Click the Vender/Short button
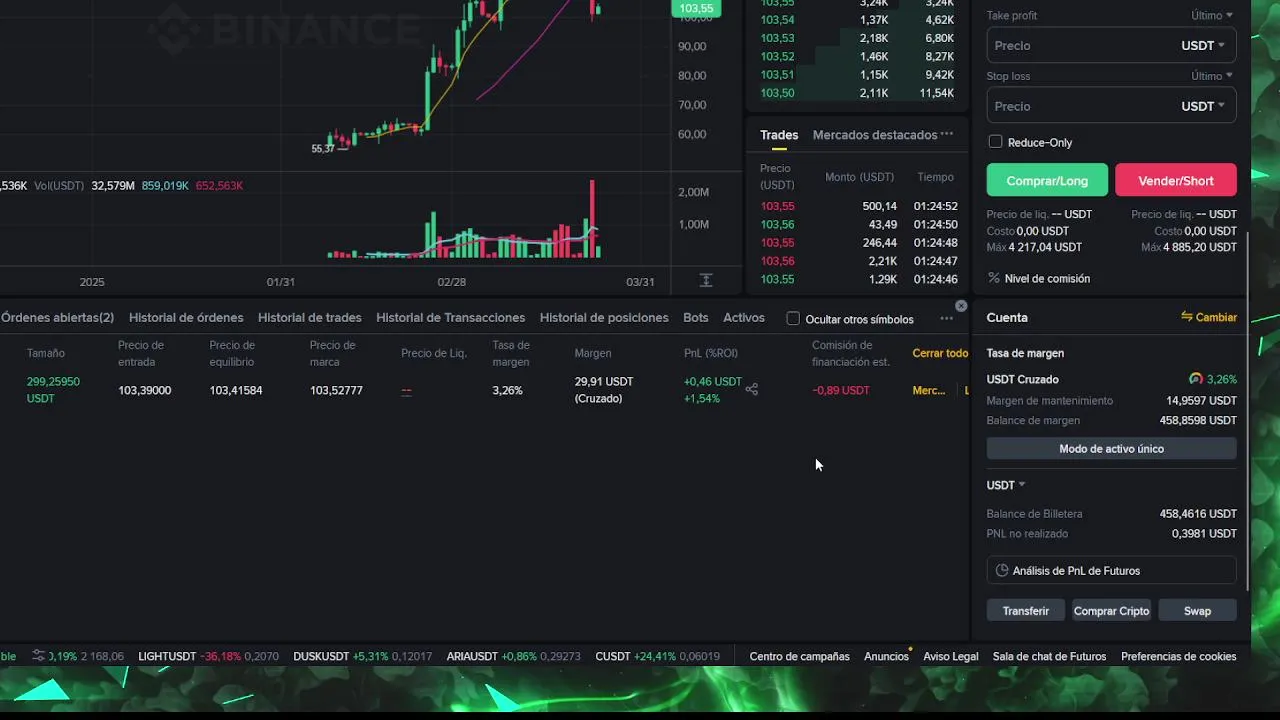 (x=1176, y=180)
